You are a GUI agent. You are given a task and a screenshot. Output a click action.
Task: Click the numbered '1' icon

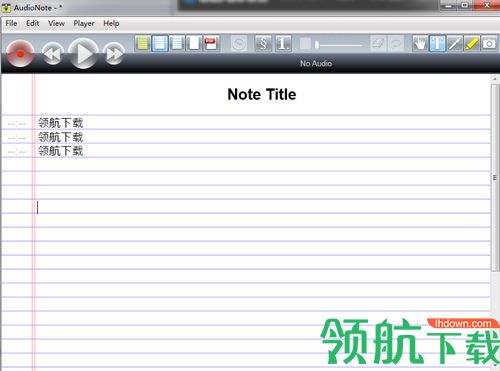(x=283, y=43)
